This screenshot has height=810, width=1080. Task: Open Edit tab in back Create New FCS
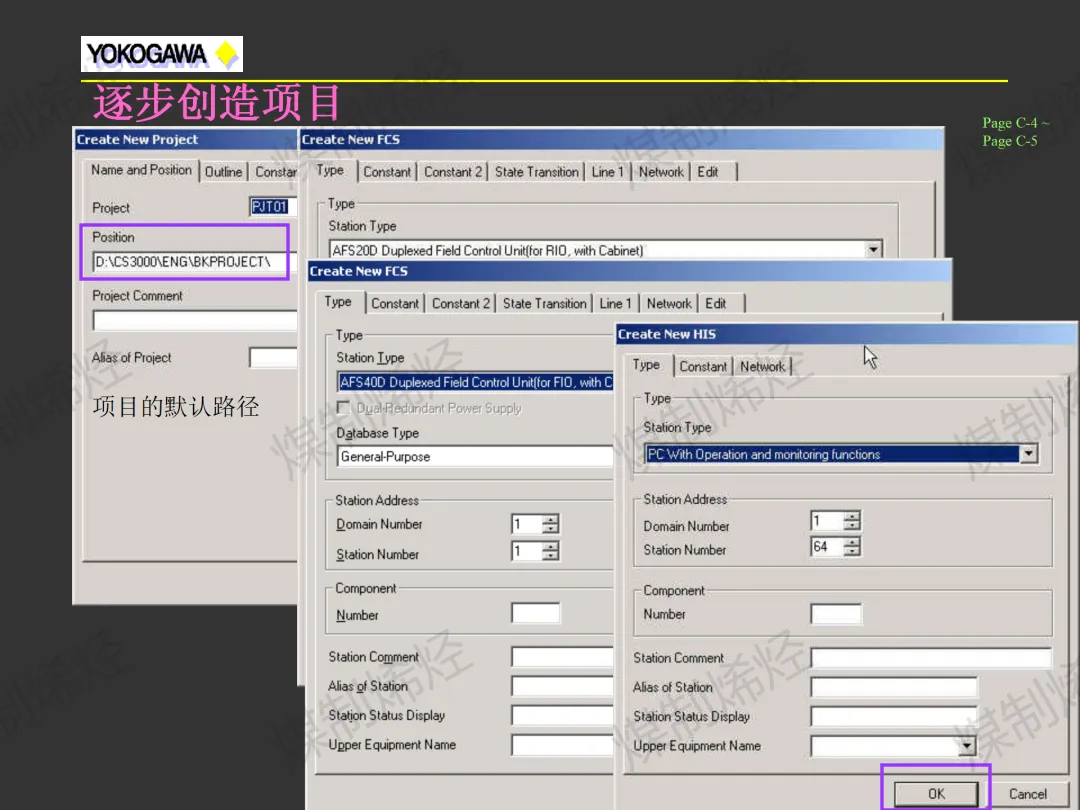707,172
